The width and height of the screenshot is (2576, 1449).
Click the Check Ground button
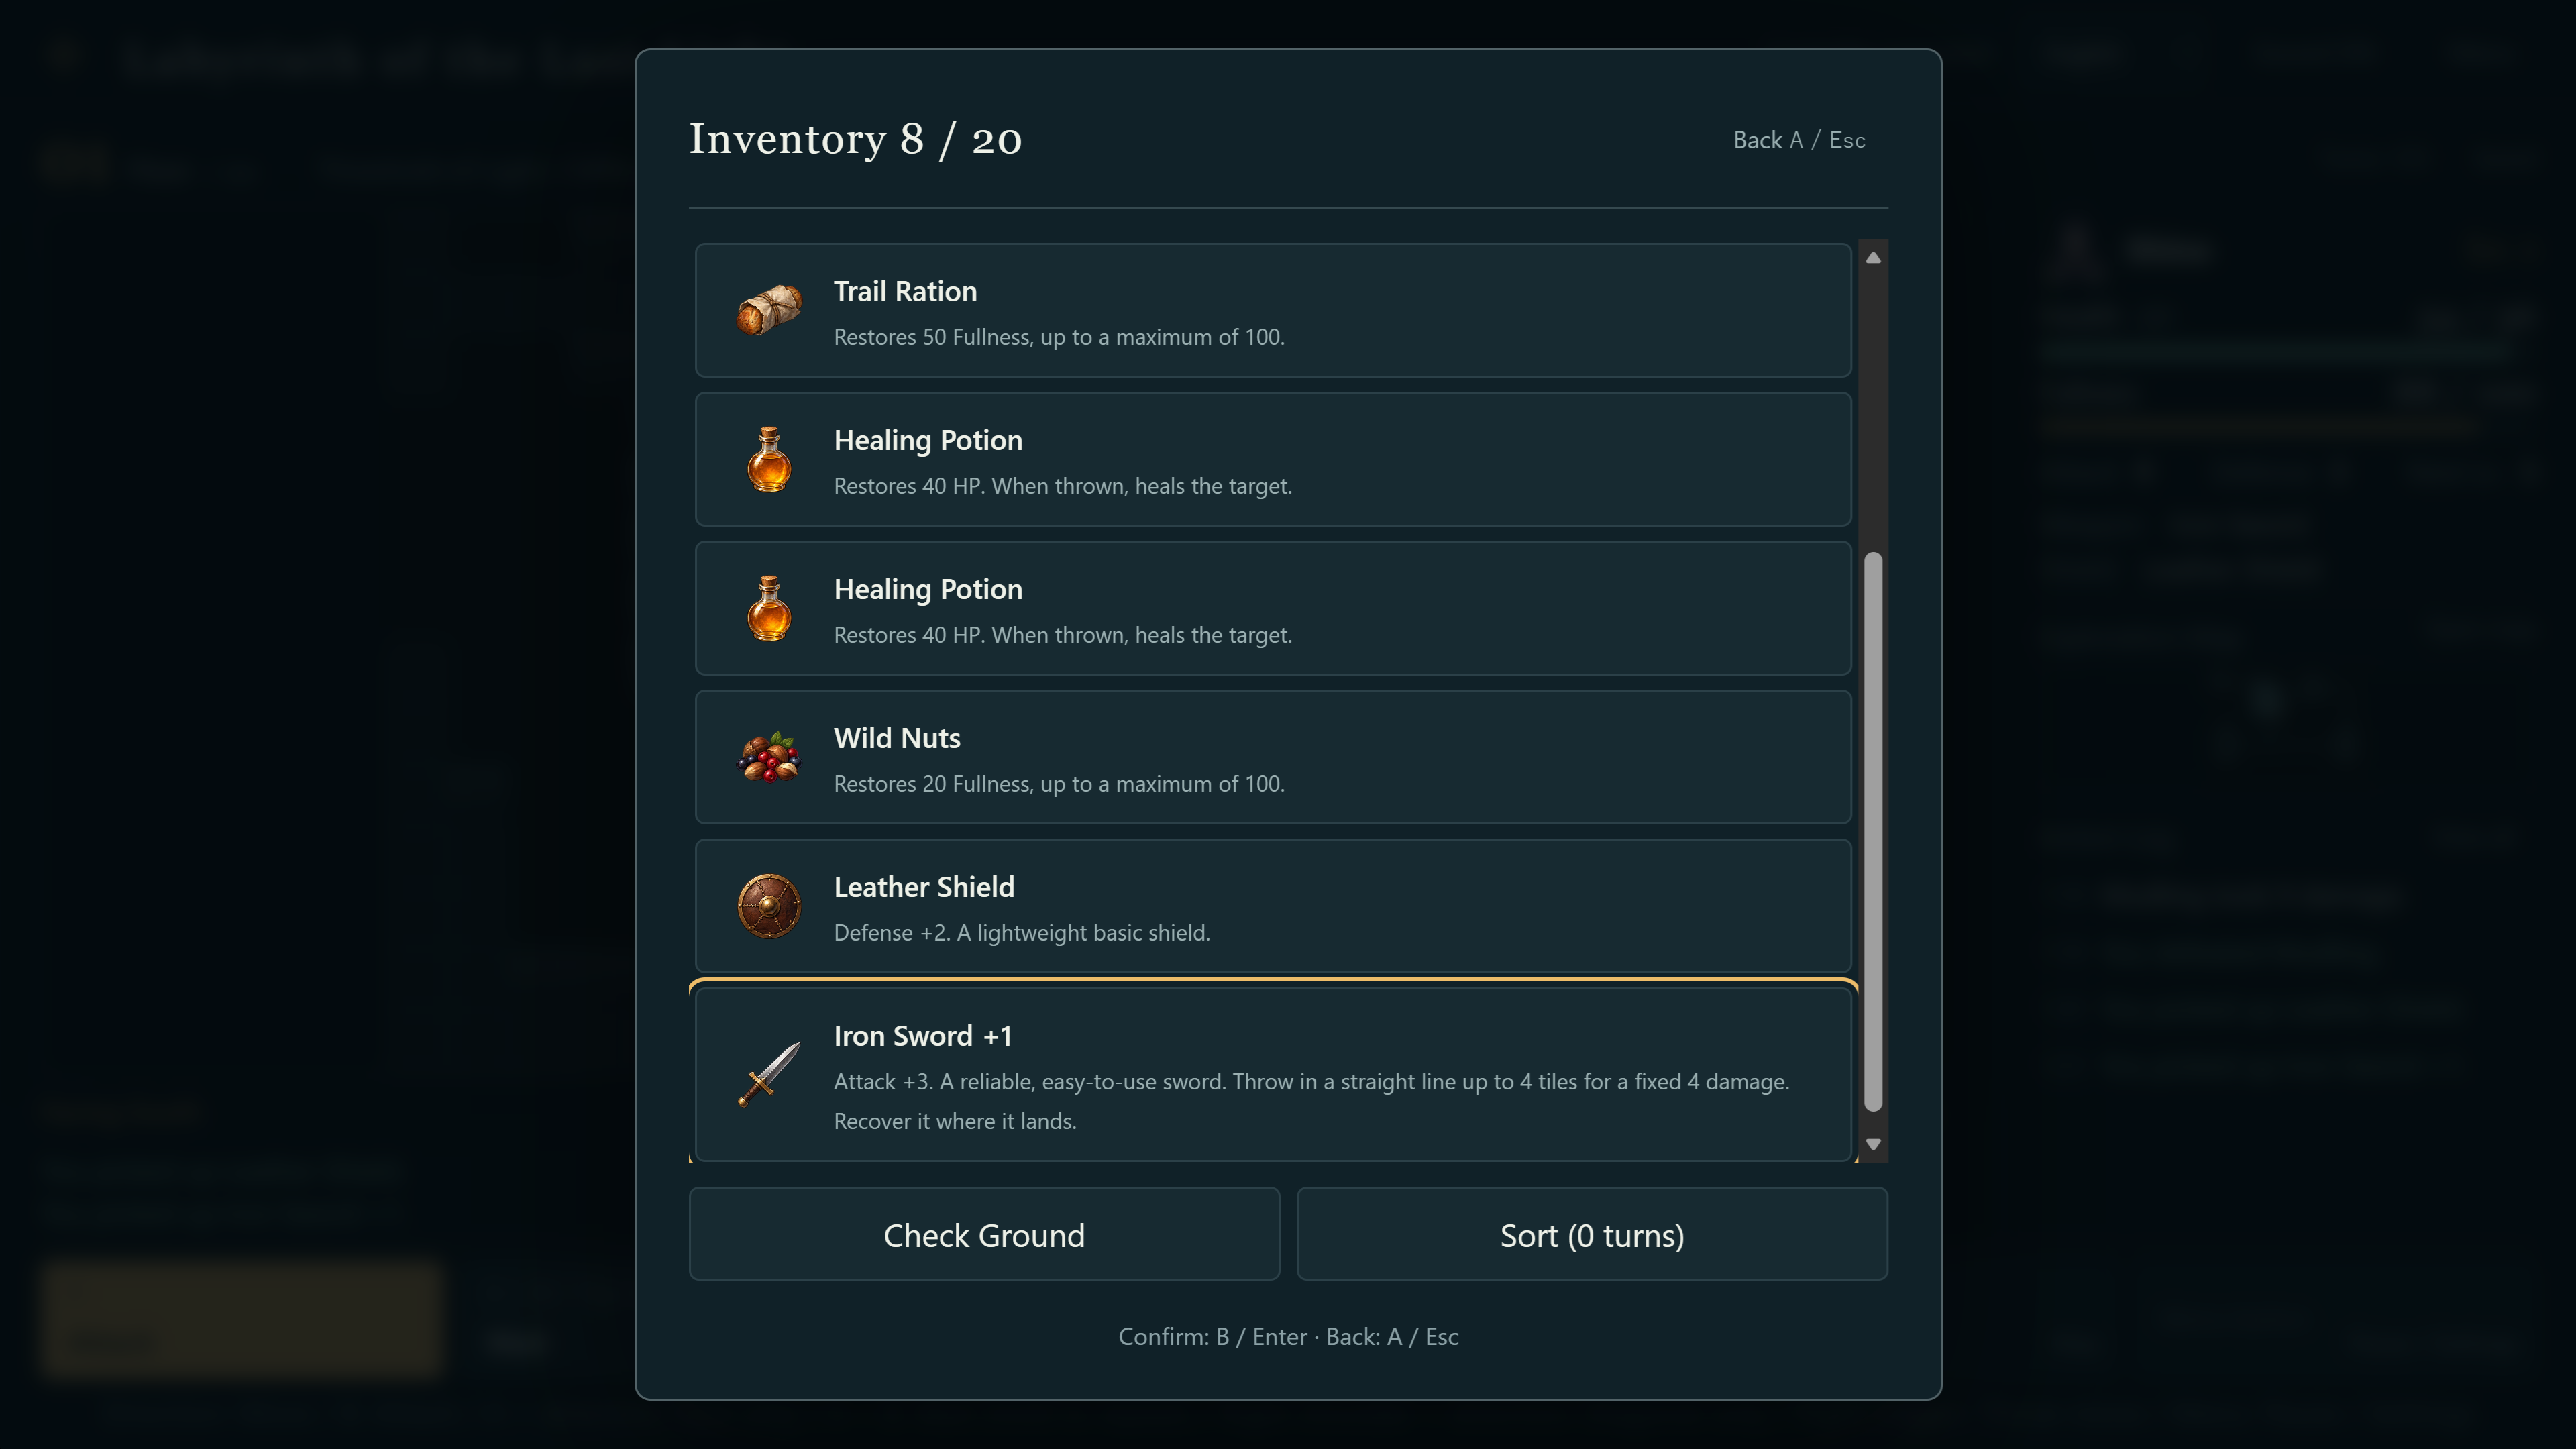coord(984,1234)
